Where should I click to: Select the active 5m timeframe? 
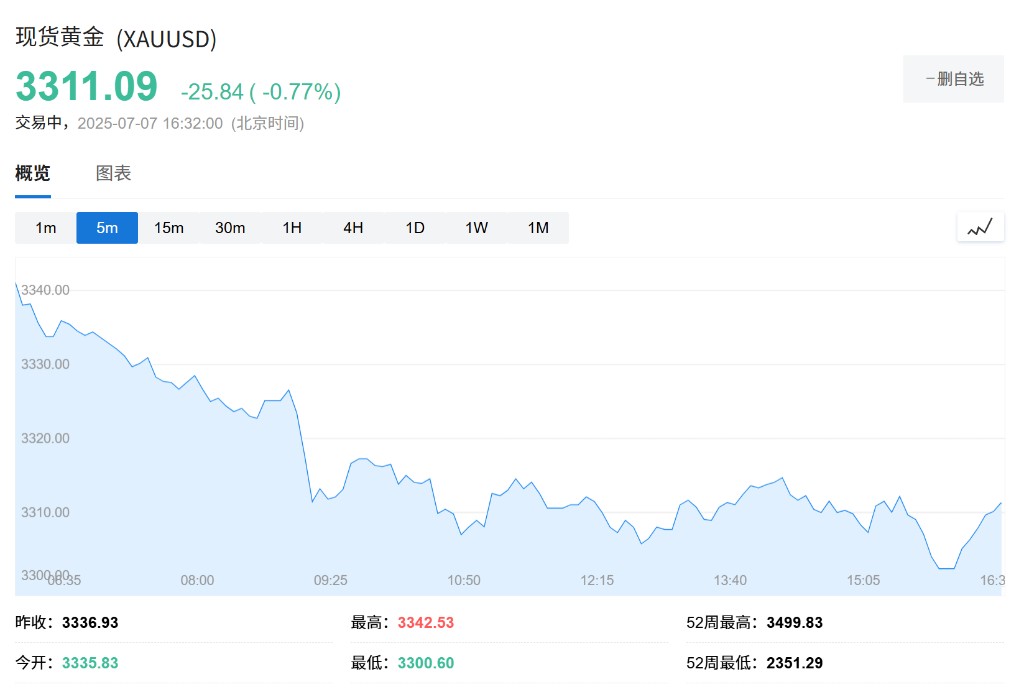(x=107, y=228)
